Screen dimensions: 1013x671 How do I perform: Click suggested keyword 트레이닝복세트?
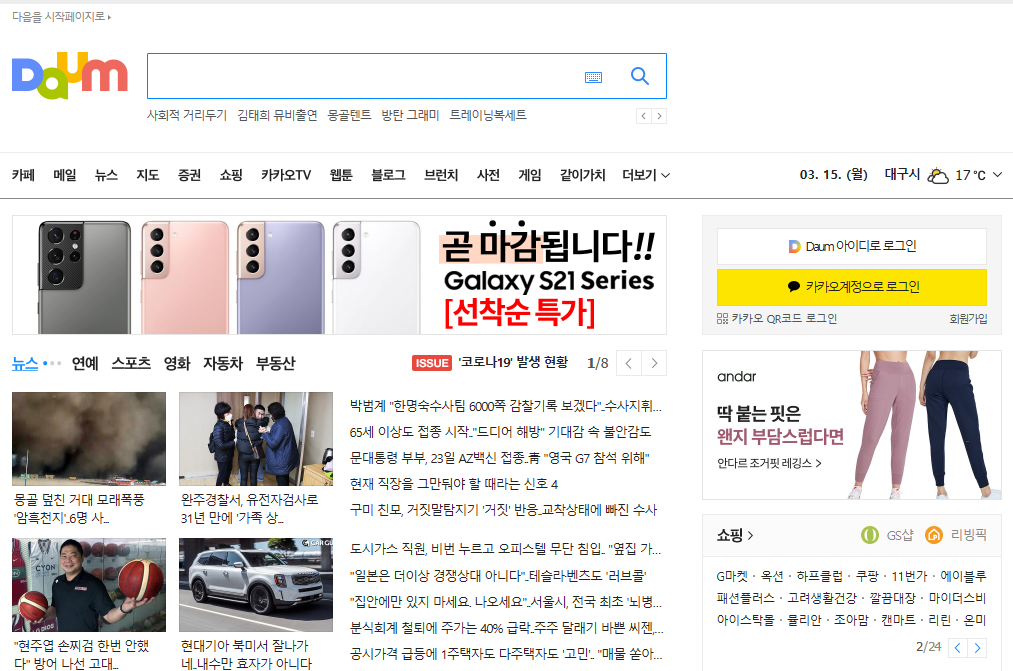(x=488, y=115)
